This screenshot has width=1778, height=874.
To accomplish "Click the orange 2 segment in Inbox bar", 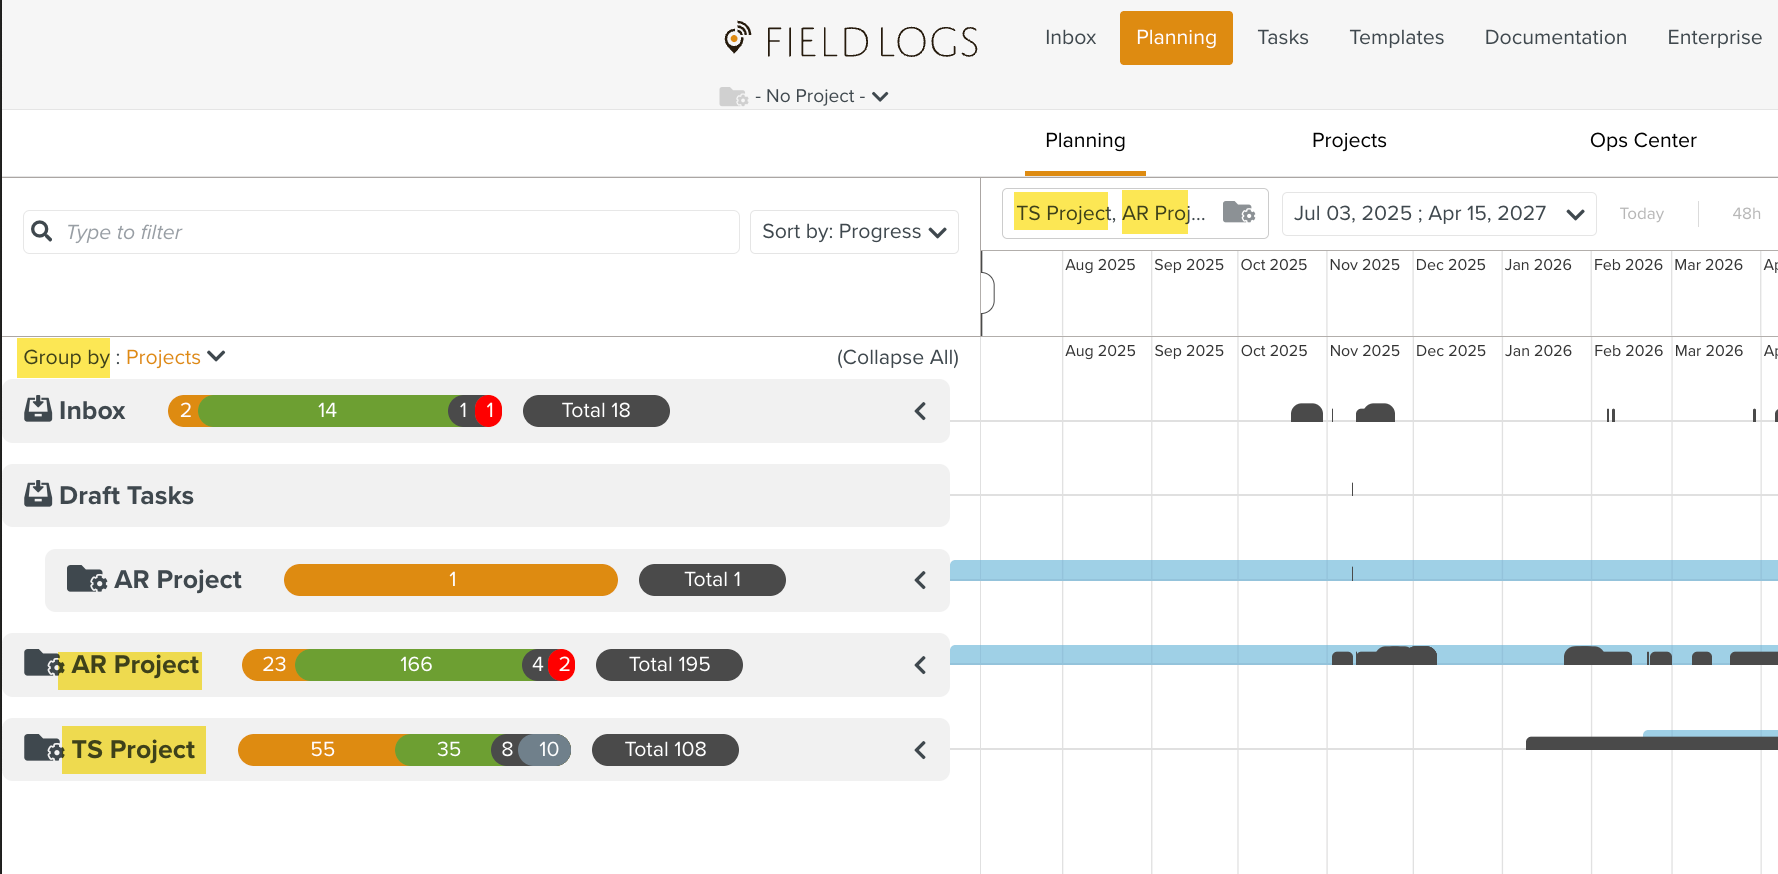I will tap(185, 411).
